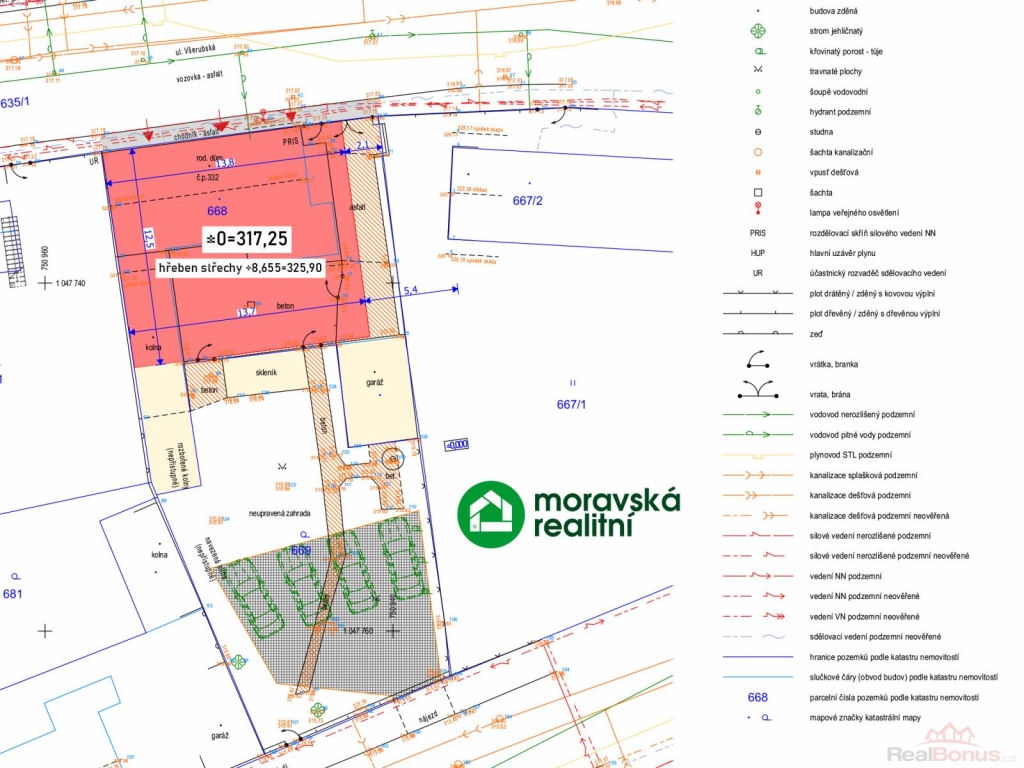Click the green house icon in logo
The image size is (1024, 768).
(x=491, y=514)
